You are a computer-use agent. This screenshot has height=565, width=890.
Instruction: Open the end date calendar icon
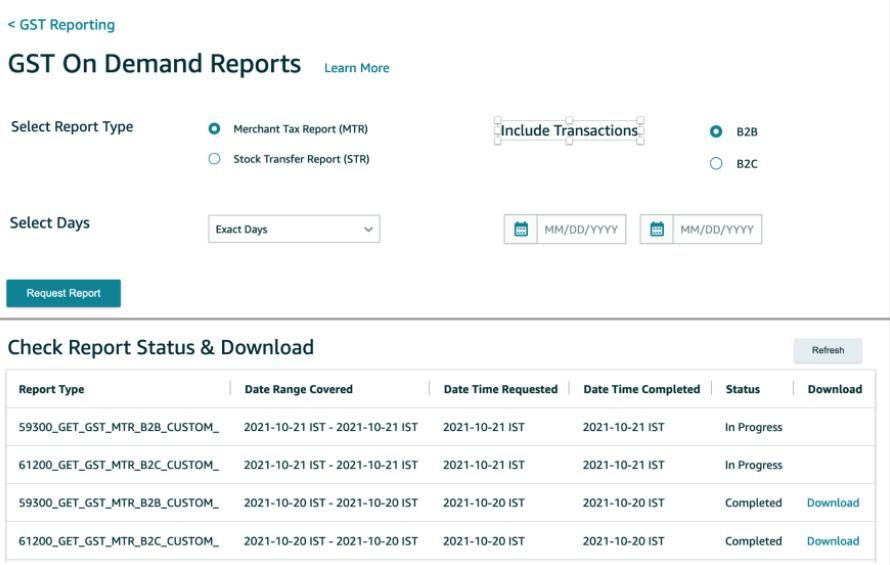pyautogui.click(x=657, y=229)
